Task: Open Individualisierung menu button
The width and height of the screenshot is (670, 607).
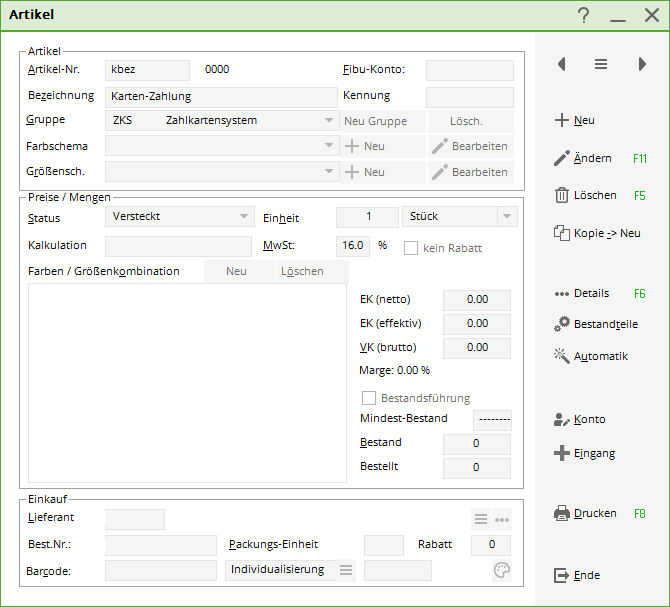Action: tap(346, 570)
